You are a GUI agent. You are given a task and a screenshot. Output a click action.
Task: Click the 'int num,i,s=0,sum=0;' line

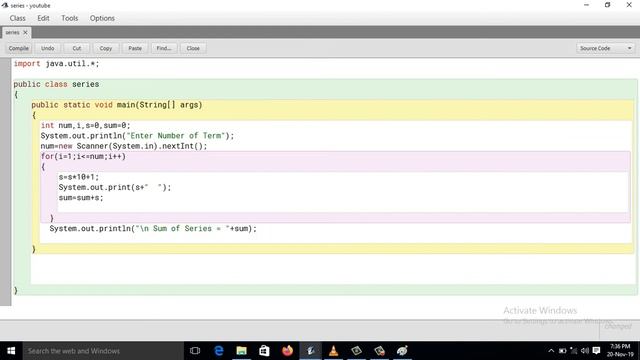85,125
